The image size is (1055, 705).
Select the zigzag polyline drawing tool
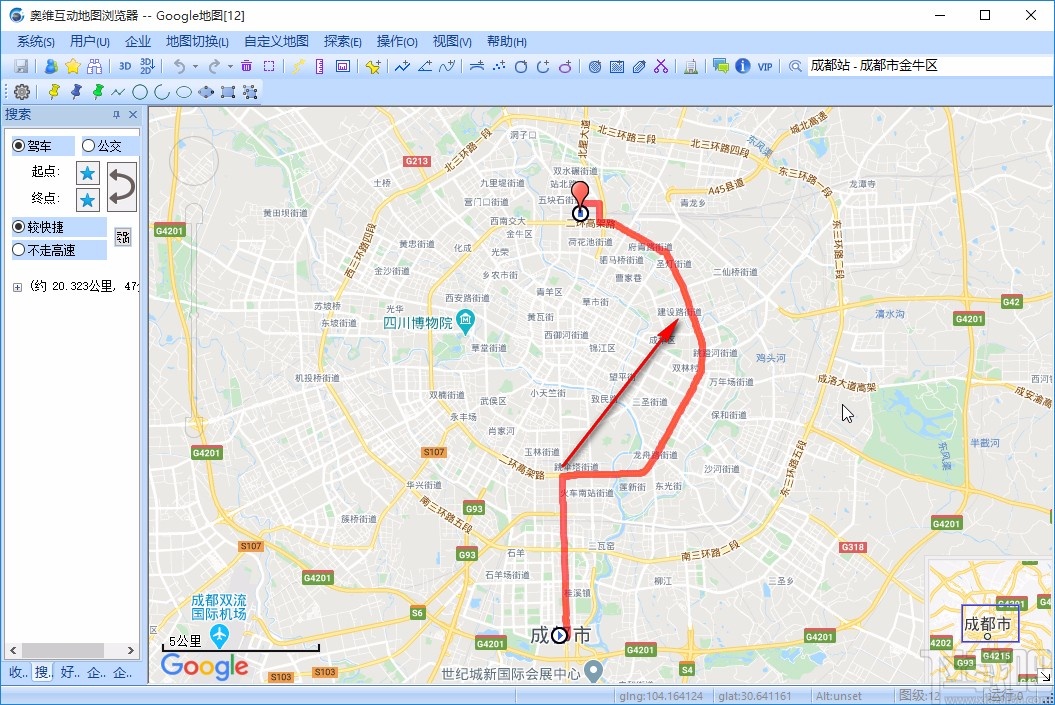pyautogui.click(x=118, y=92)
